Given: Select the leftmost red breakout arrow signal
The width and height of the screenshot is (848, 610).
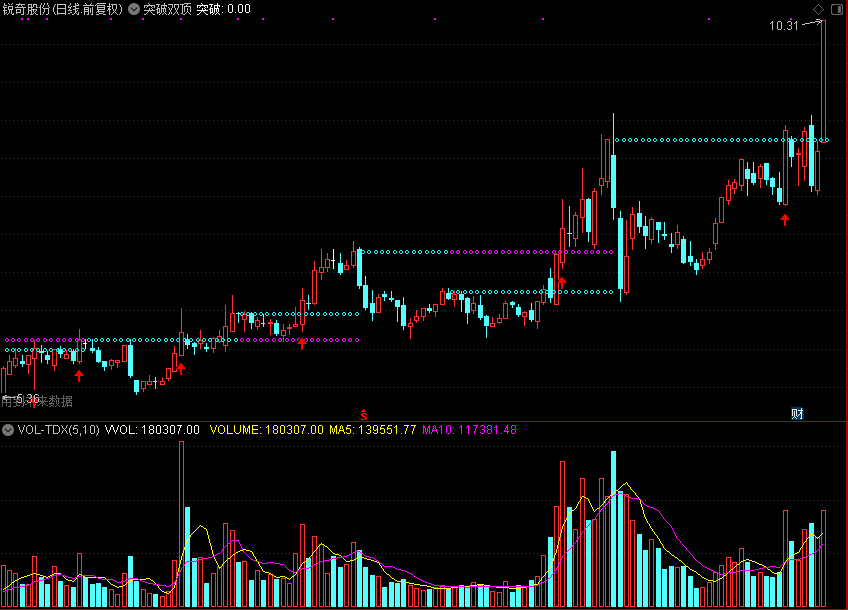Looking at the screenshot, I should (79, 375).
